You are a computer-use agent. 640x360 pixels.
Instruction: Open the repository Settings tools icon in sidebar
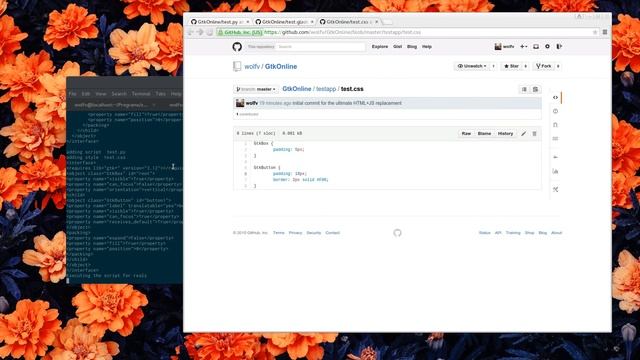click(555, 189)
